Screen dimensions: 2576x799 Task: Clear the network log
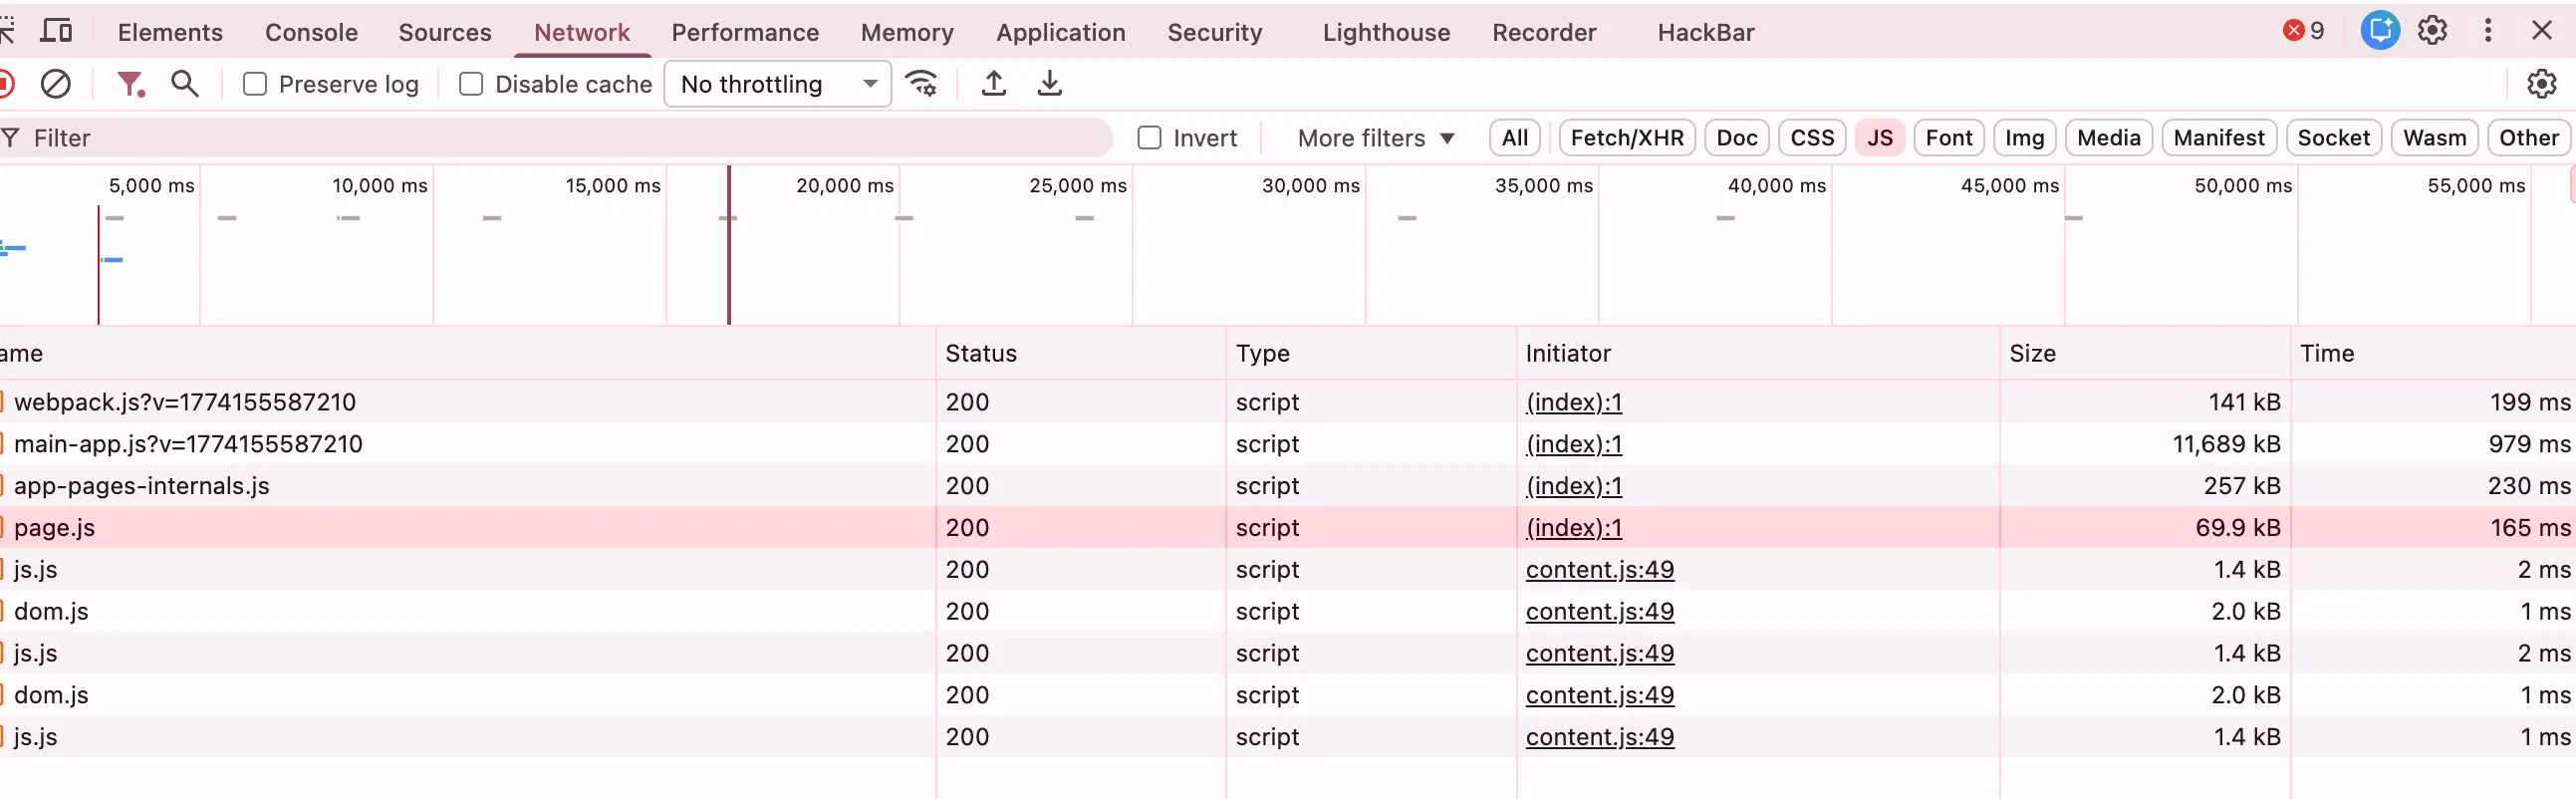(x=56, y=84)
